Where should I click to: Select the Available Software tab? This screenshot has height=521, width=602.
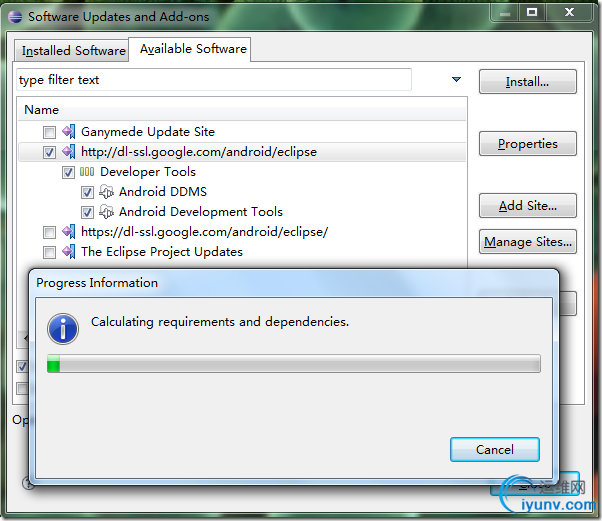(x=190, y=49)
